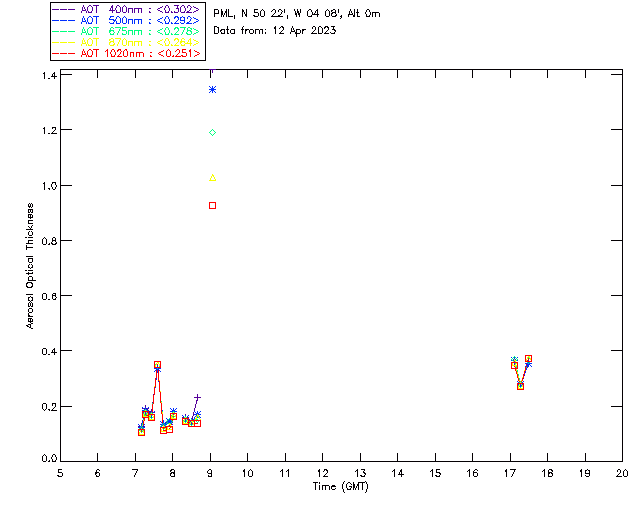Click the Time (GMT) axis label
The image size is (640, 512).
click(x=340, y=487)
